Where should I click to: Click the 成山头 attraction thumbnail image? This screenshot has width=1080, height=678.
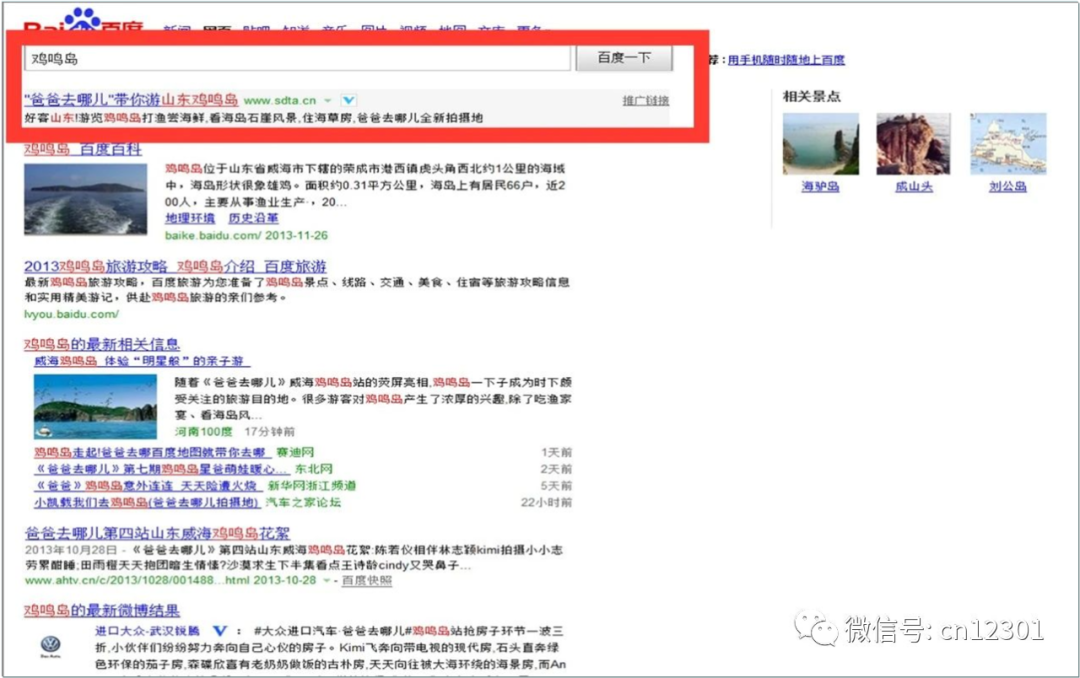(913, 144)
